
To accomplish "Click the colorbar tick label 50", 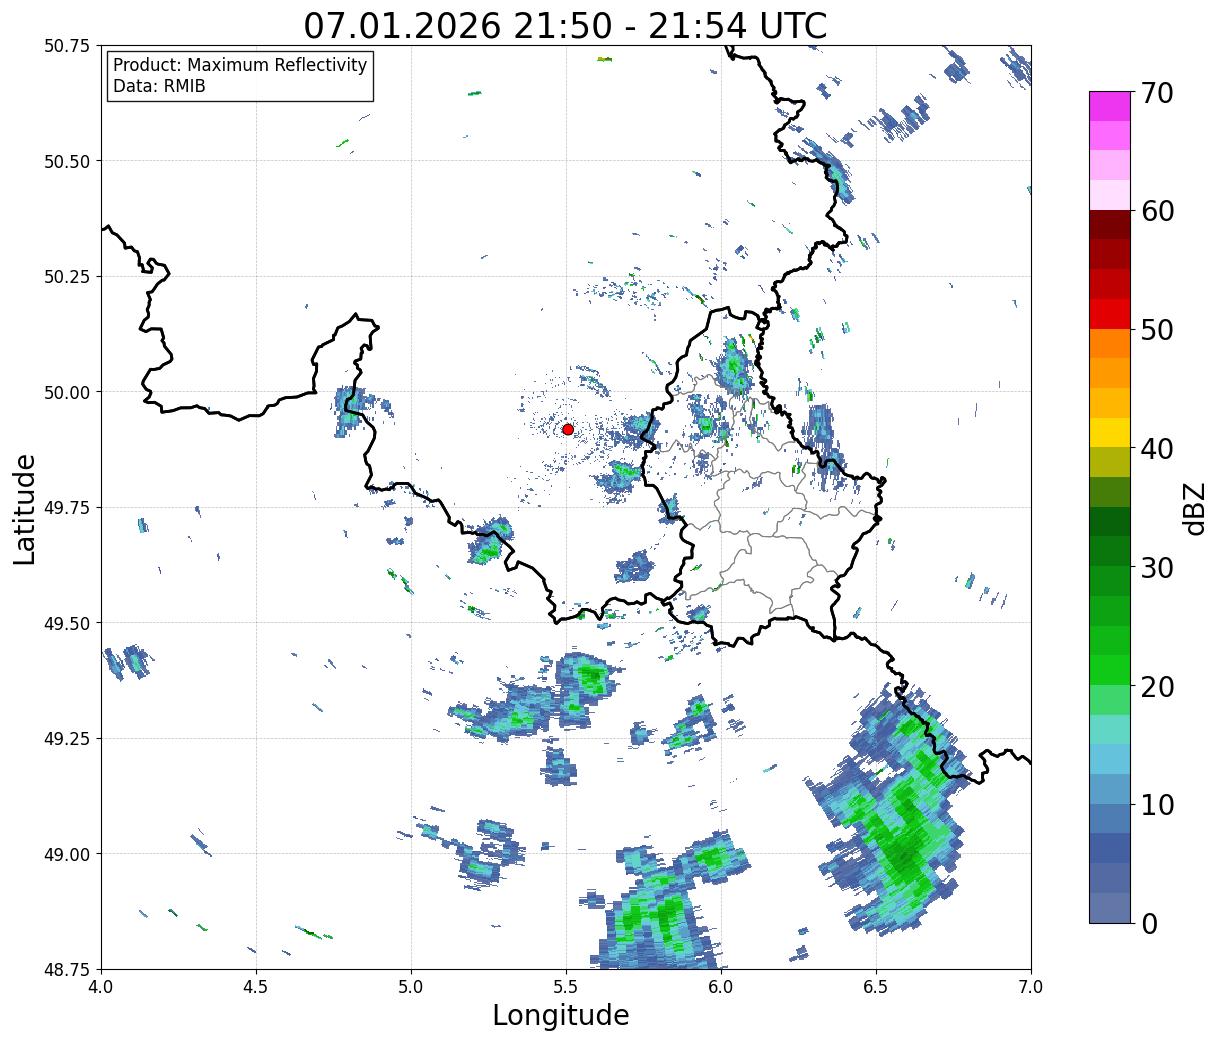I will point(1157,330).
